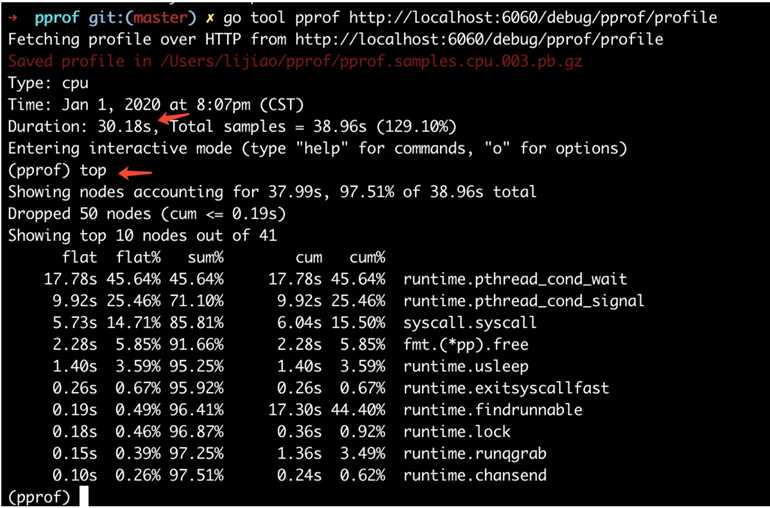
Task: Click the red prompt arrow before pprof directory
Action: point(12,18)
